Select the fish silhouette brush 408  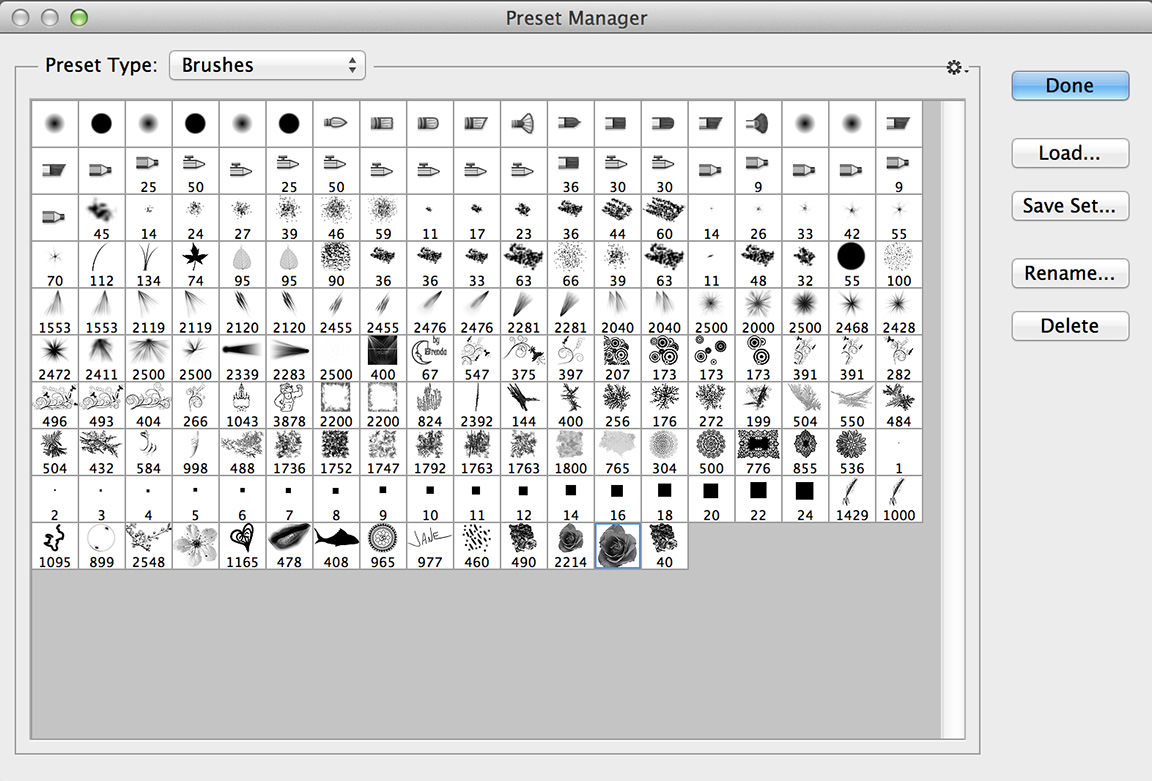(336, 546)
